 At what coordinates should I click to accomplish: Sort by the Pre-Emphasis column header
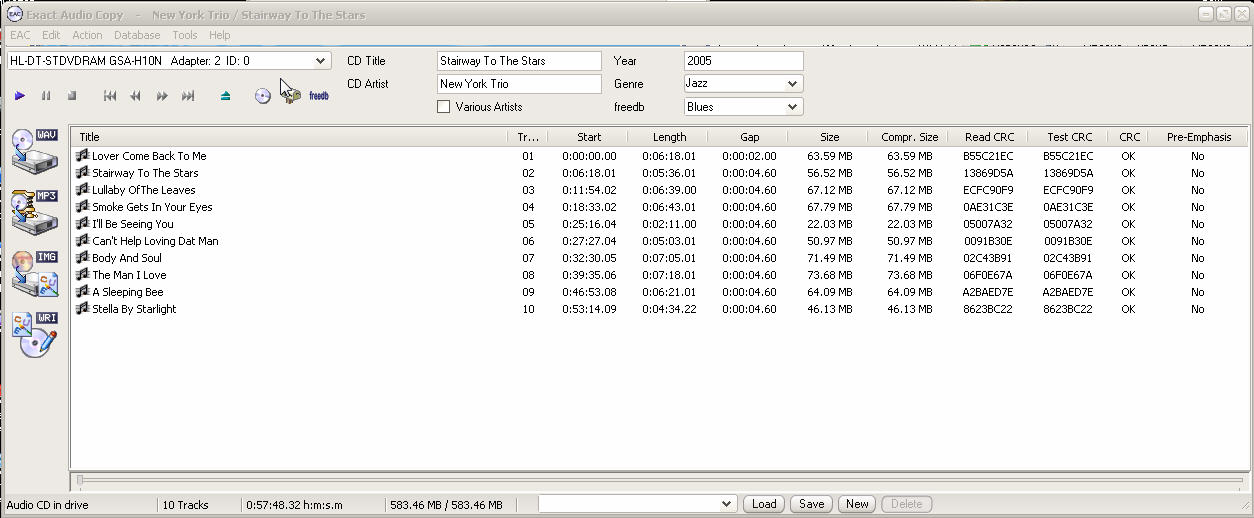pyautogui.click(x=1198, y=137)
